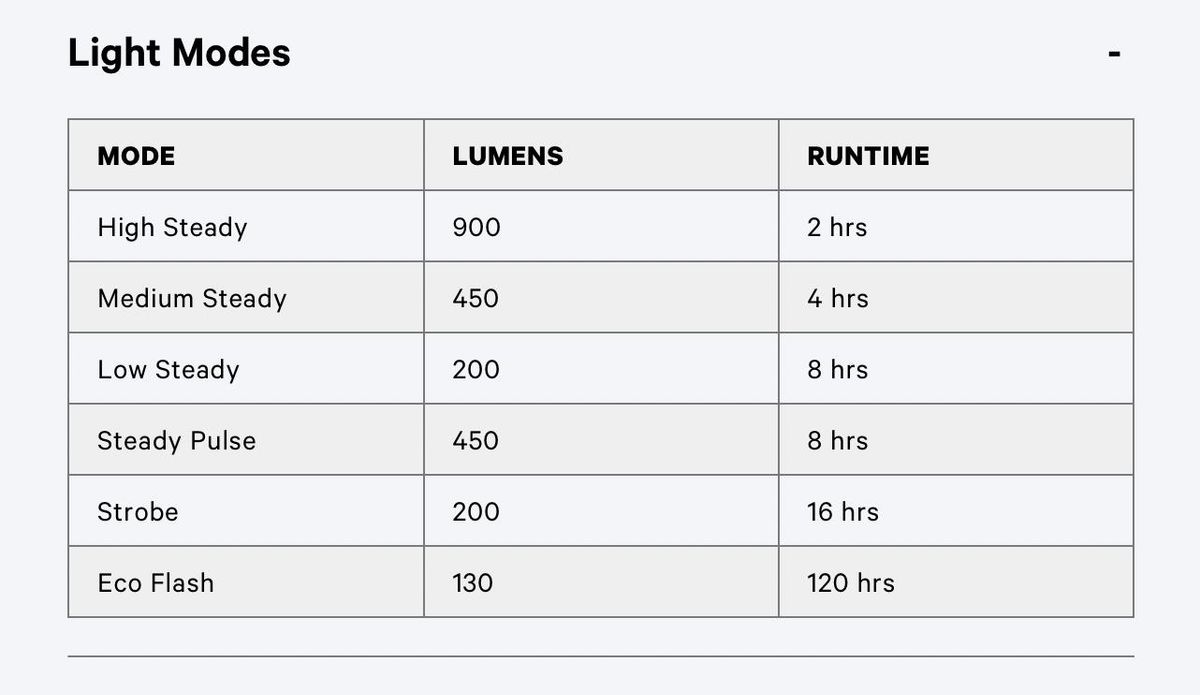Click the Light Modes heading
This screenshot has width=1200, height=695.
tap(179, 53)
